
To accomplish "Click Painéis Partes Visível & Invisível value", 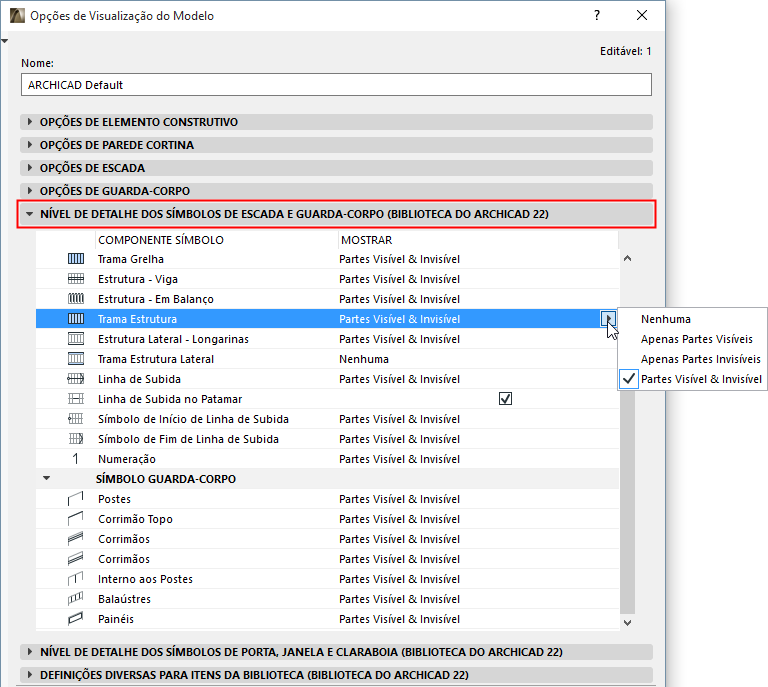I will [x=399, y=619].
